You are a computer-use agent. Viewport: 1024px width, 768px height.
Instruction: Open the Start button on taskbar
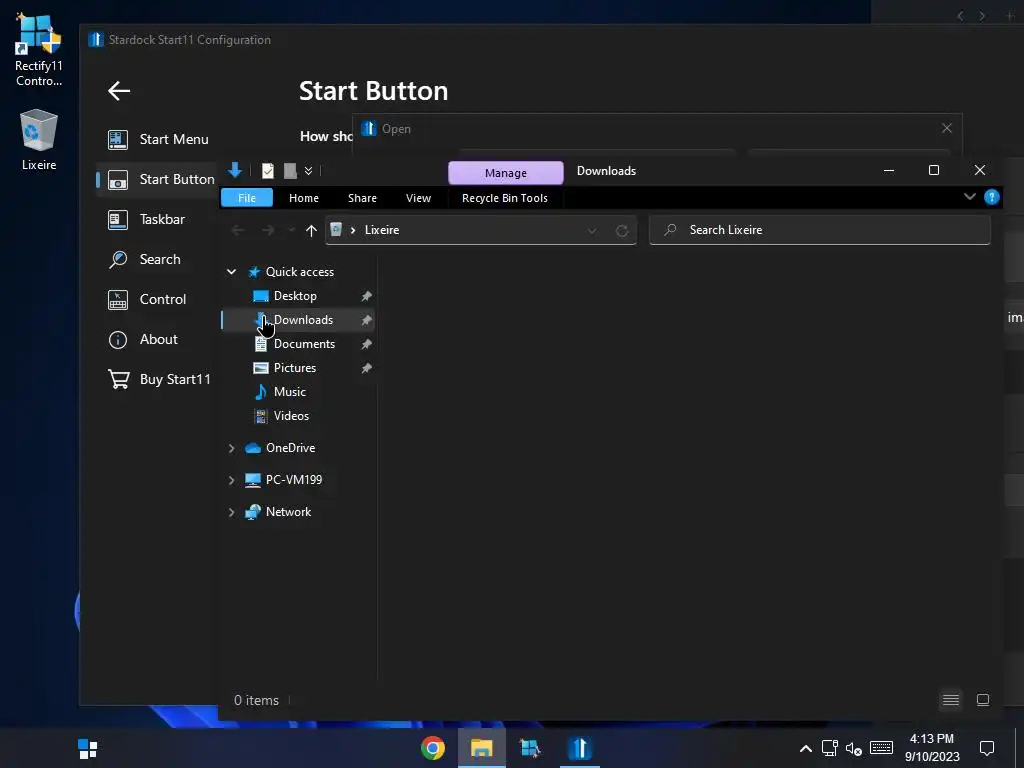[x=88, y=748]
